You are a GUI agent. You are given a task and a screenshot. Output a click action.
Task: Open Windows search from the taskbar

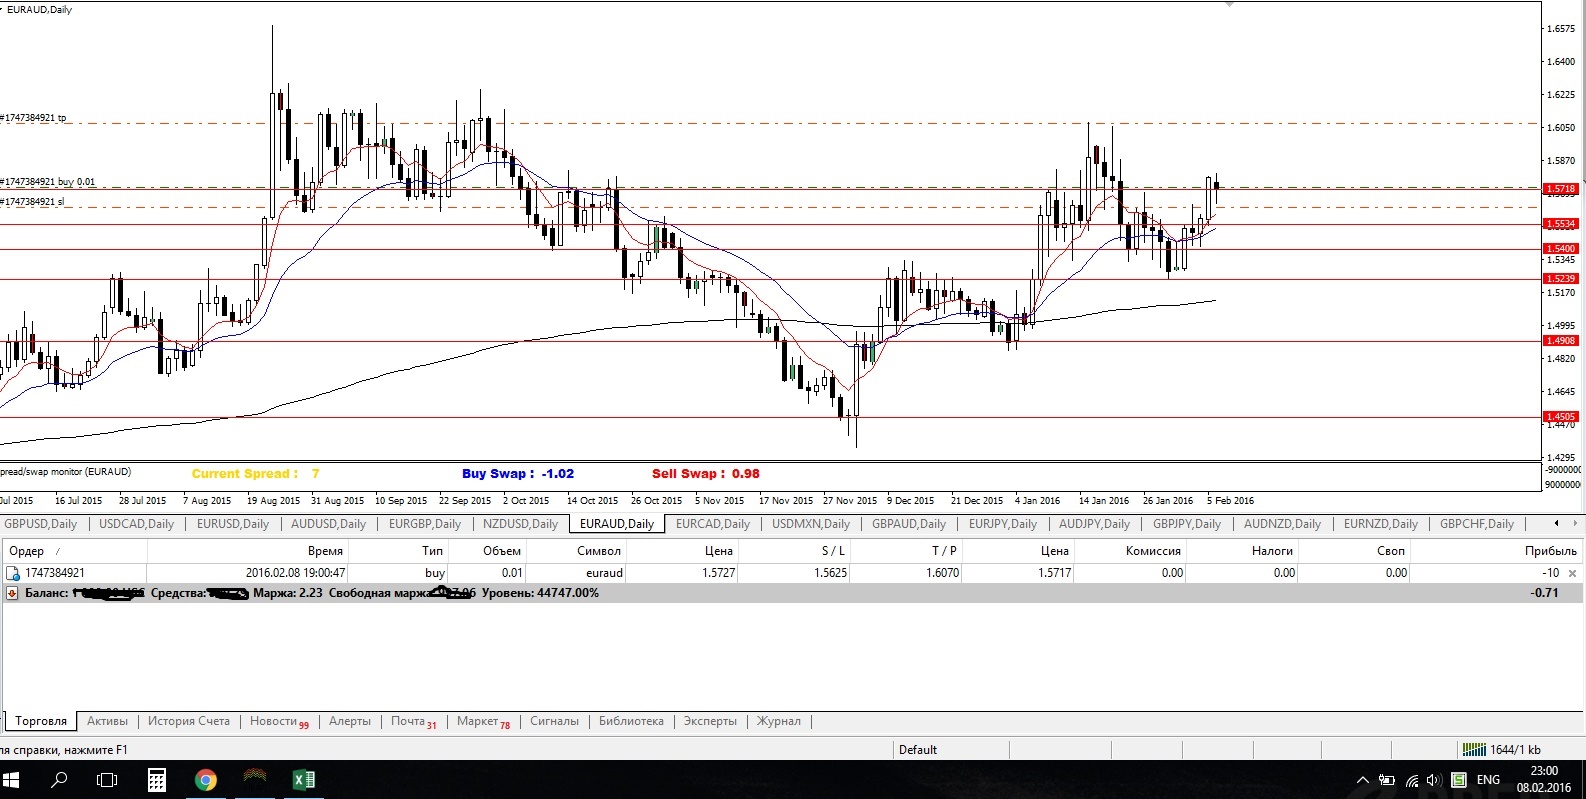tap(59, 780)
